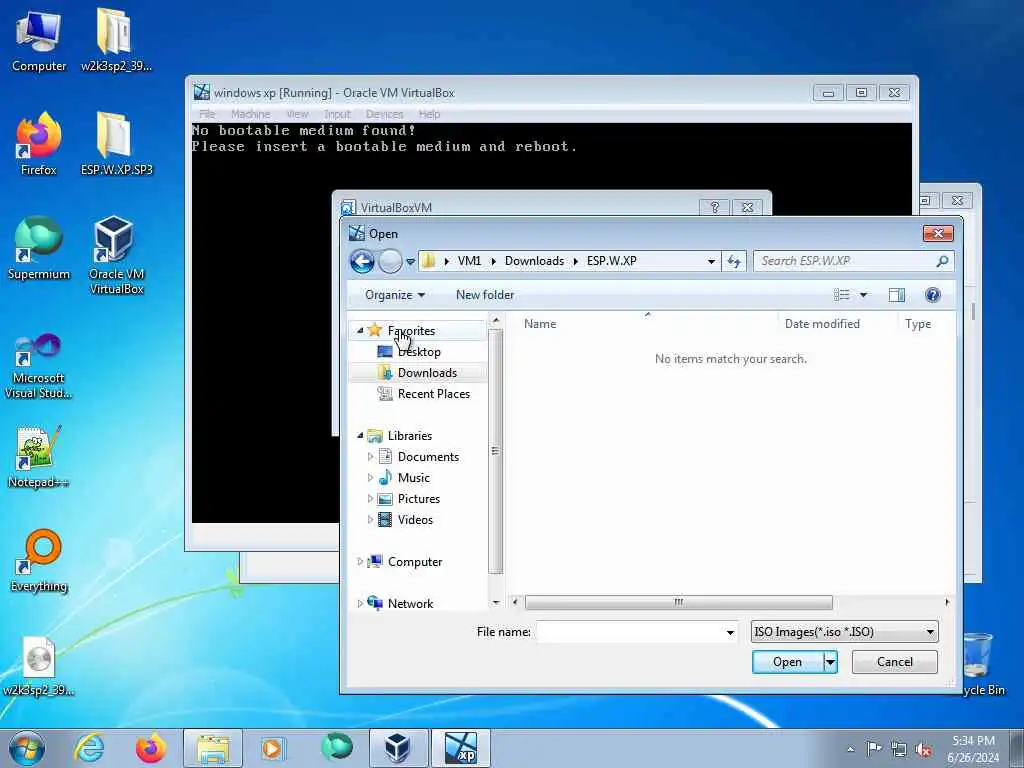This screenshot has height=768, width=1024.
Task: Click the Cancel button
Action: click(895, 662)
